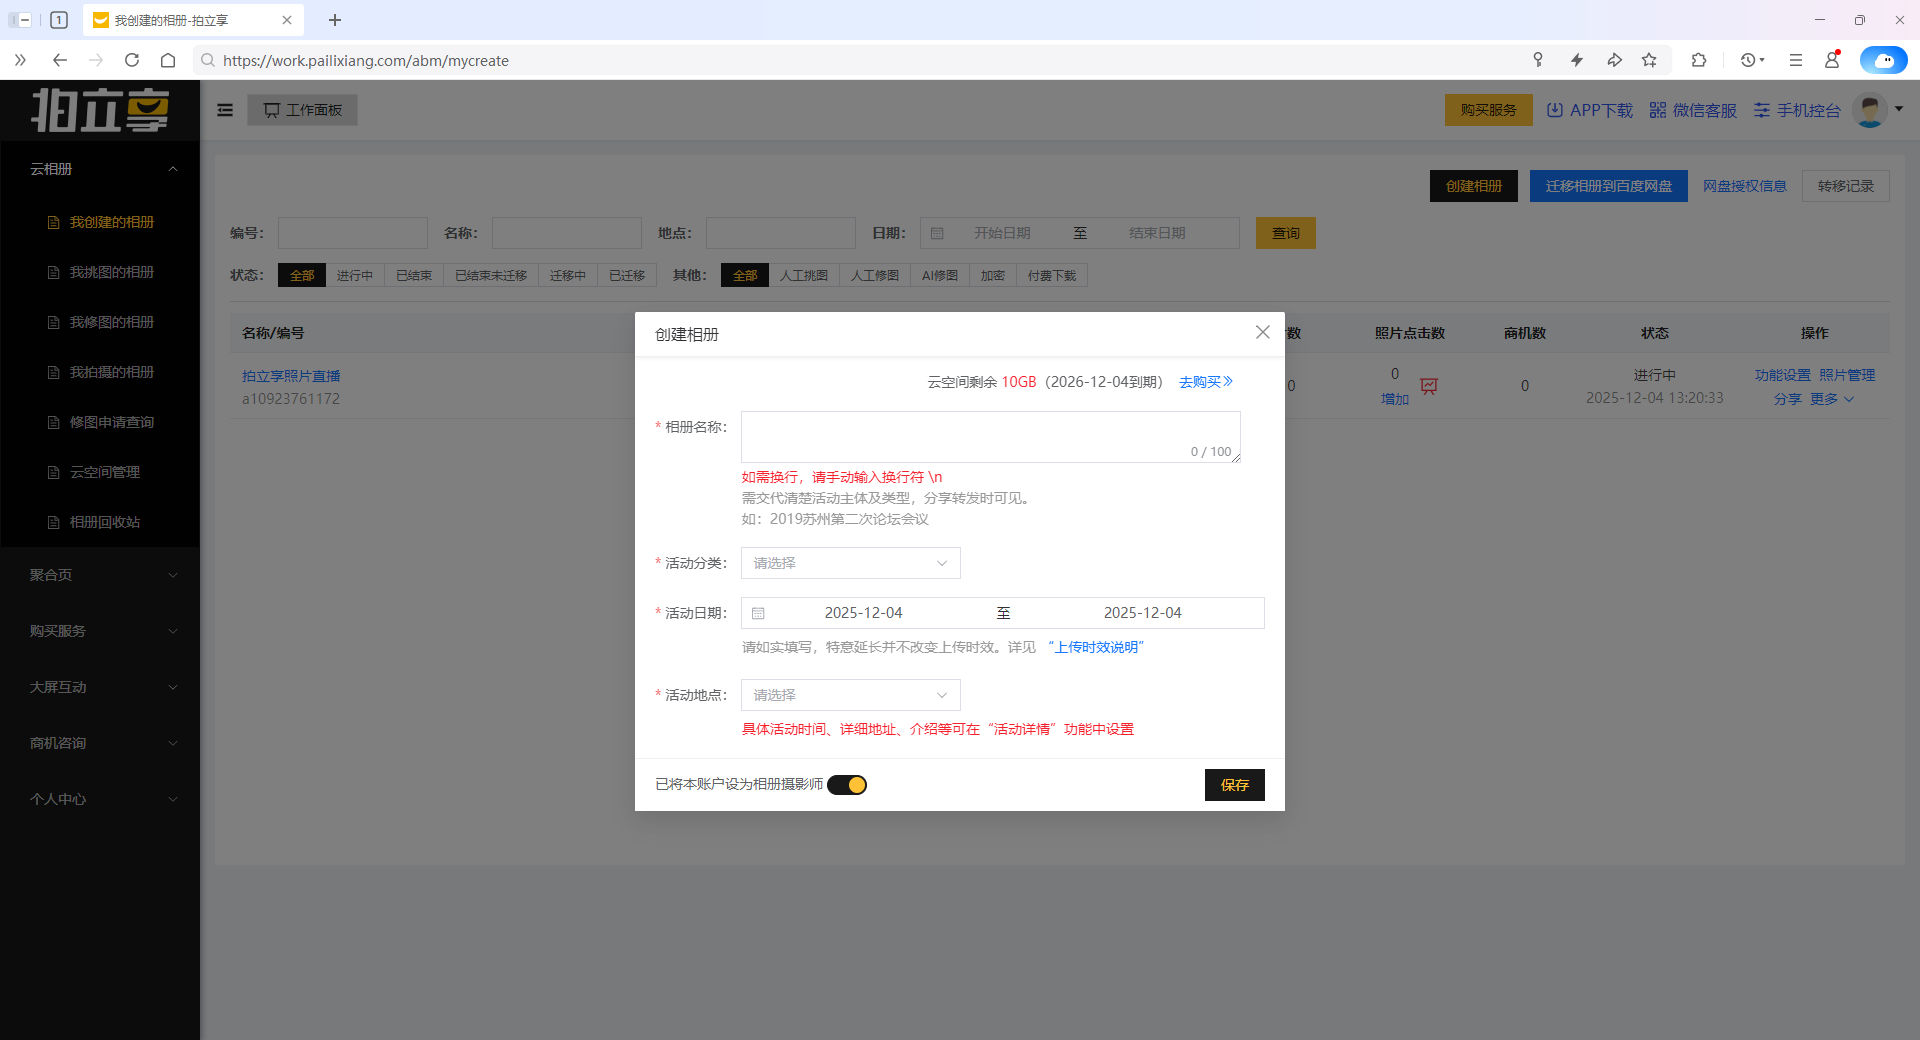Click the hamburger menu collapse icon
1920x1040 pixels.
coord(225,110)
